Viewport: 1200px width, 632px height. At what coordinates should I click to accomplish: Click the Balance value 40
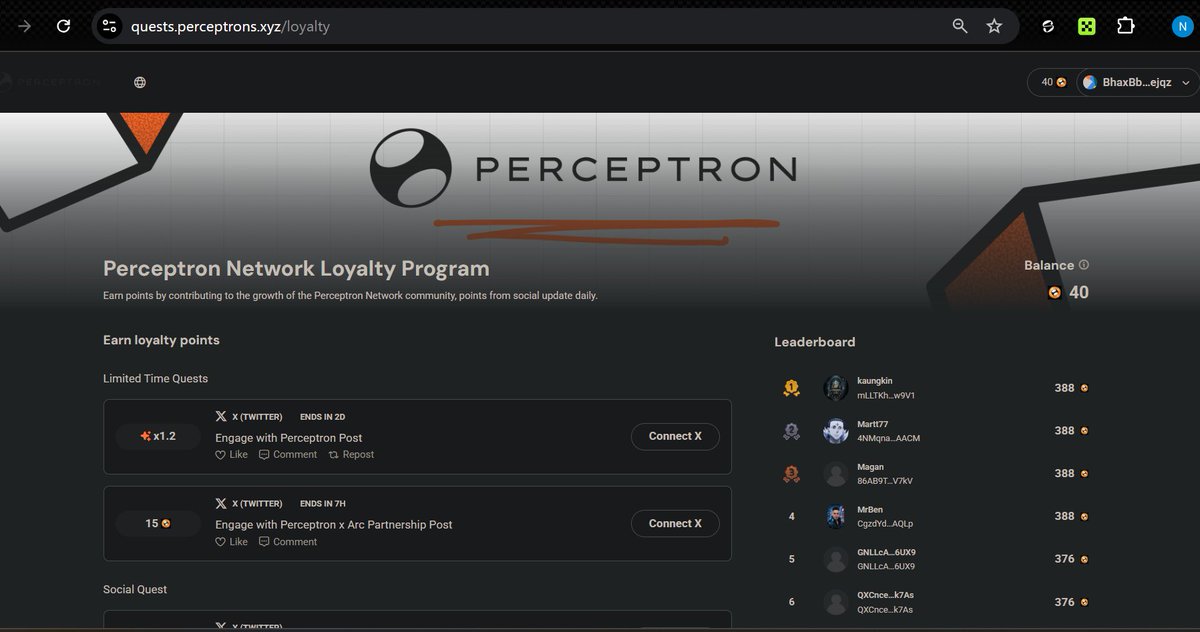click(x=1079, y=293)
